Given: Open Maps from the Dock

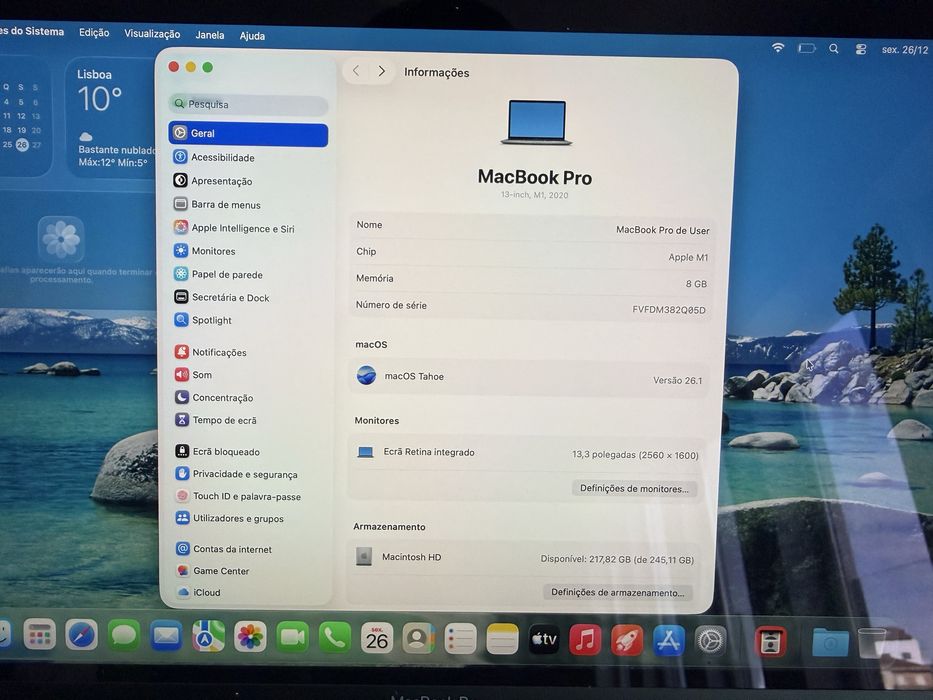Looking at the screenshot, I should tap(208, 636).
